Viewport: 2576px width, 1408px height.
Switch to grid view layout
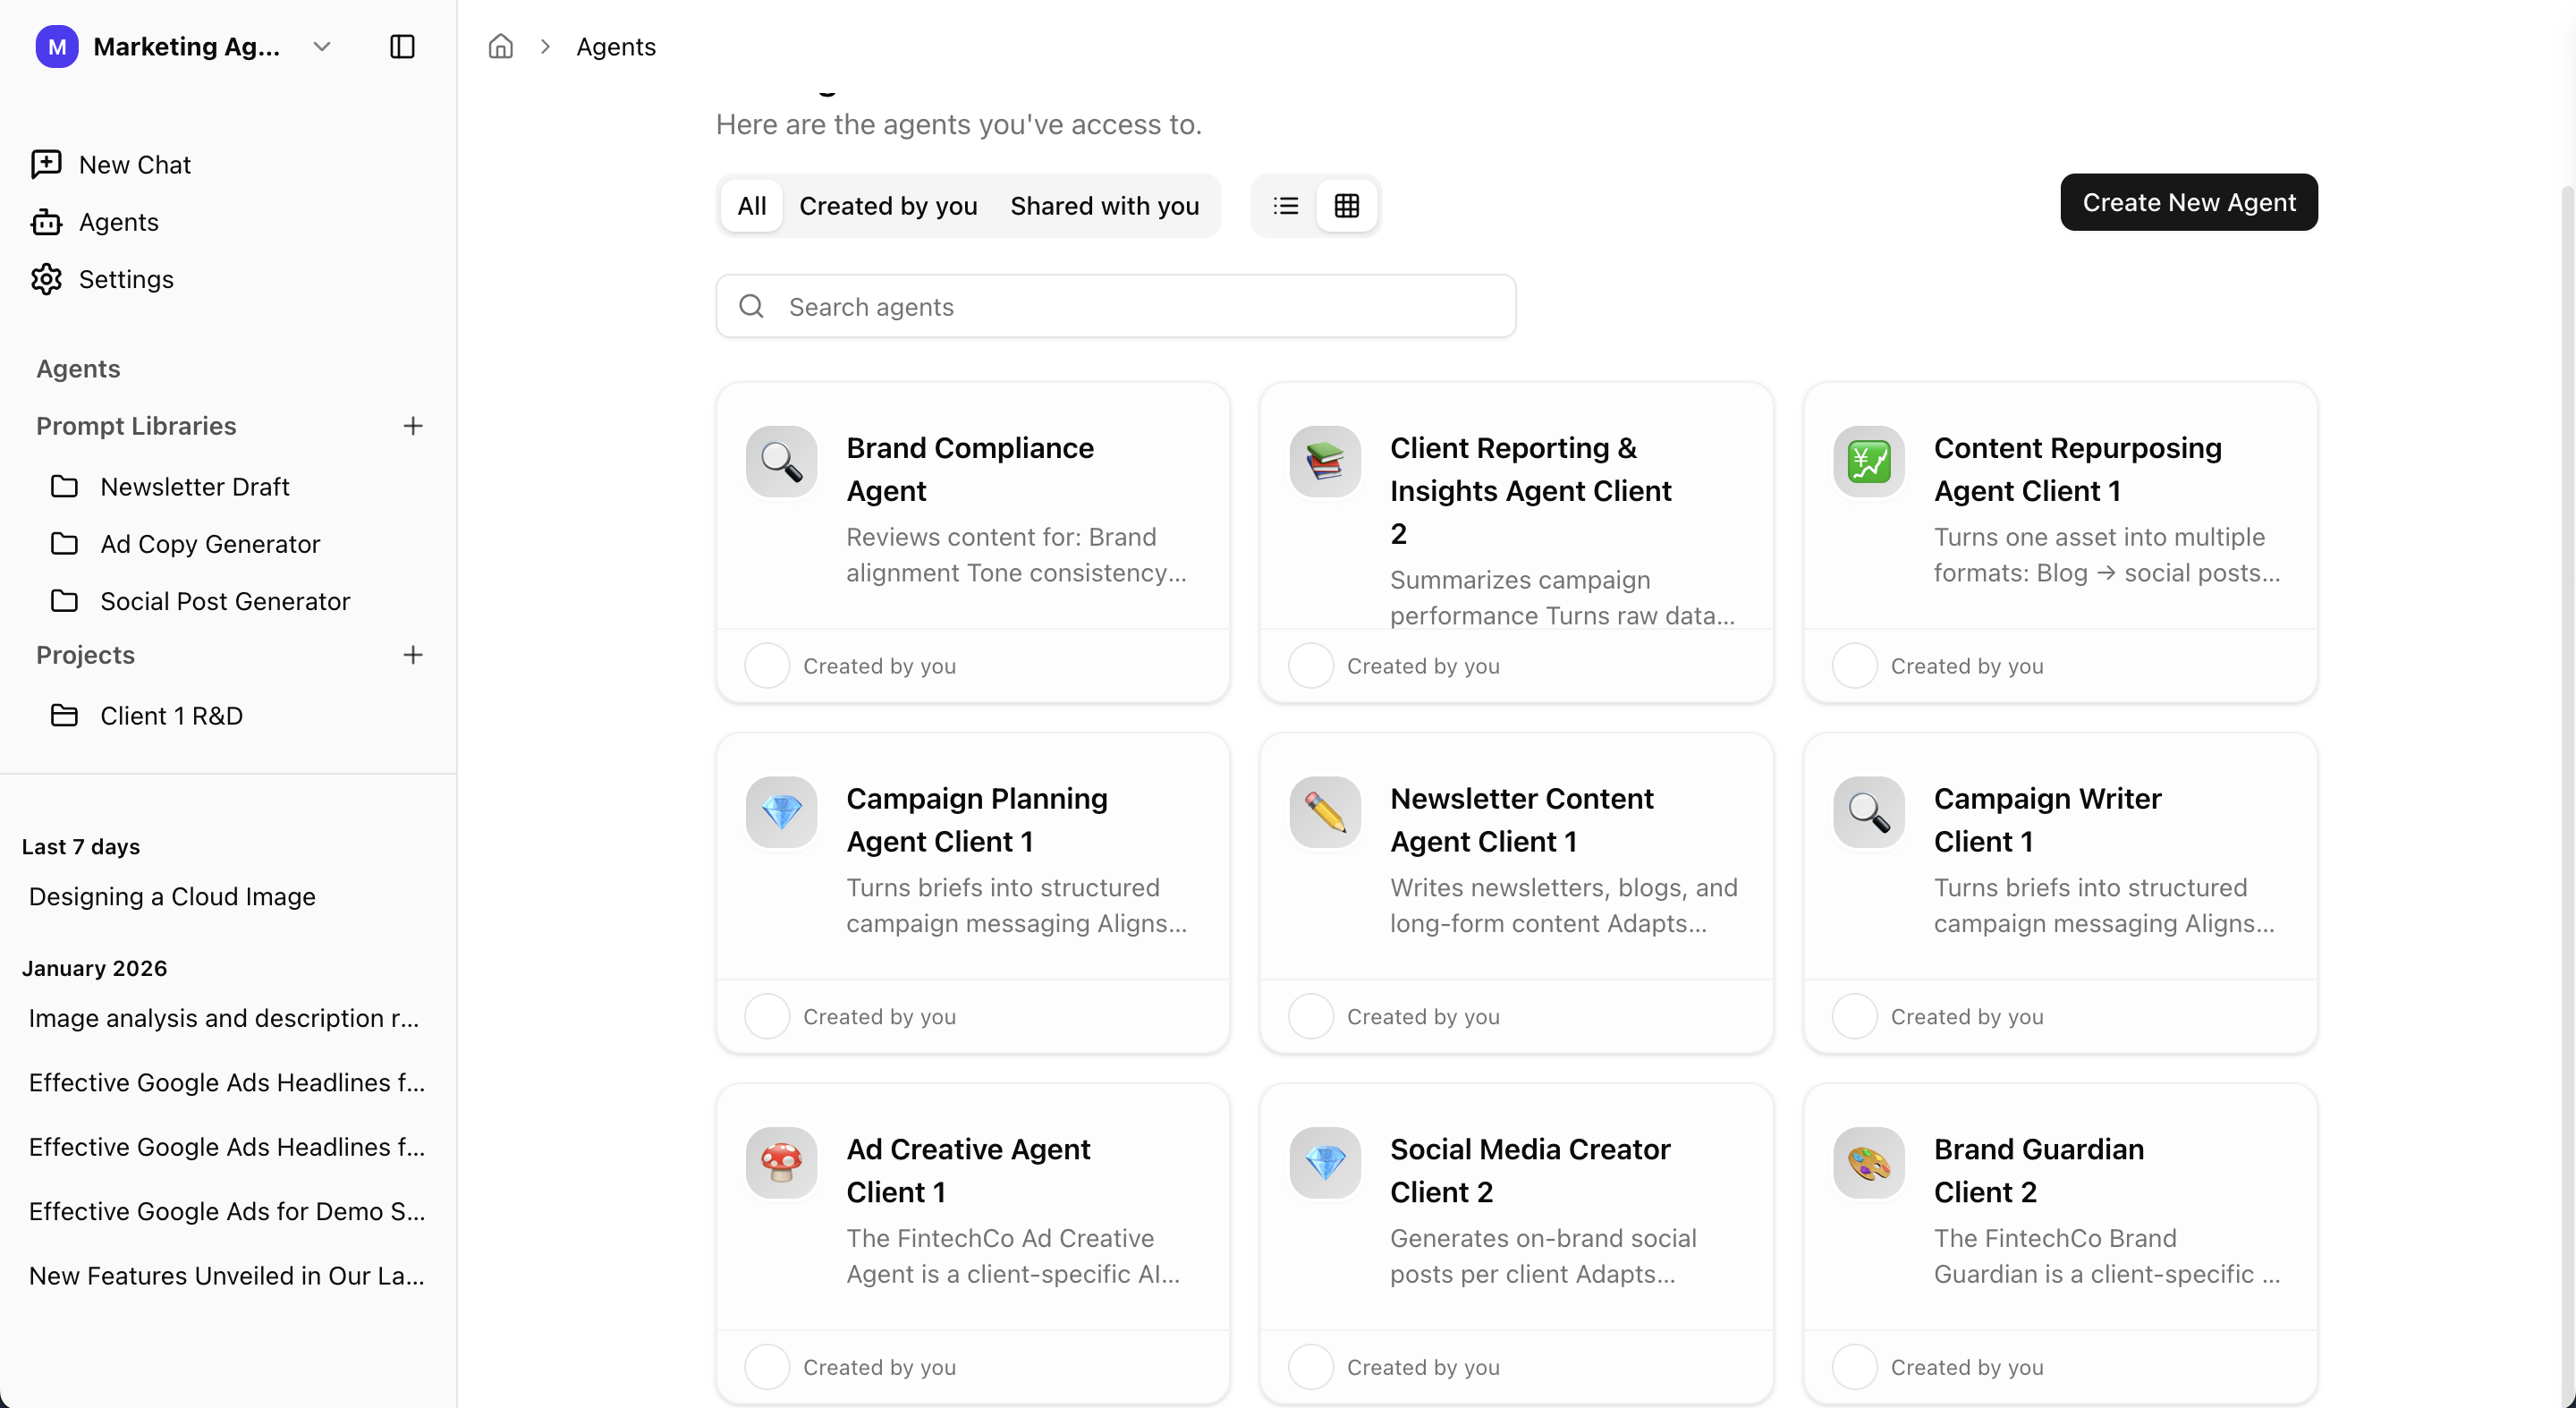pyautogui.click(x=1346, y=206)
